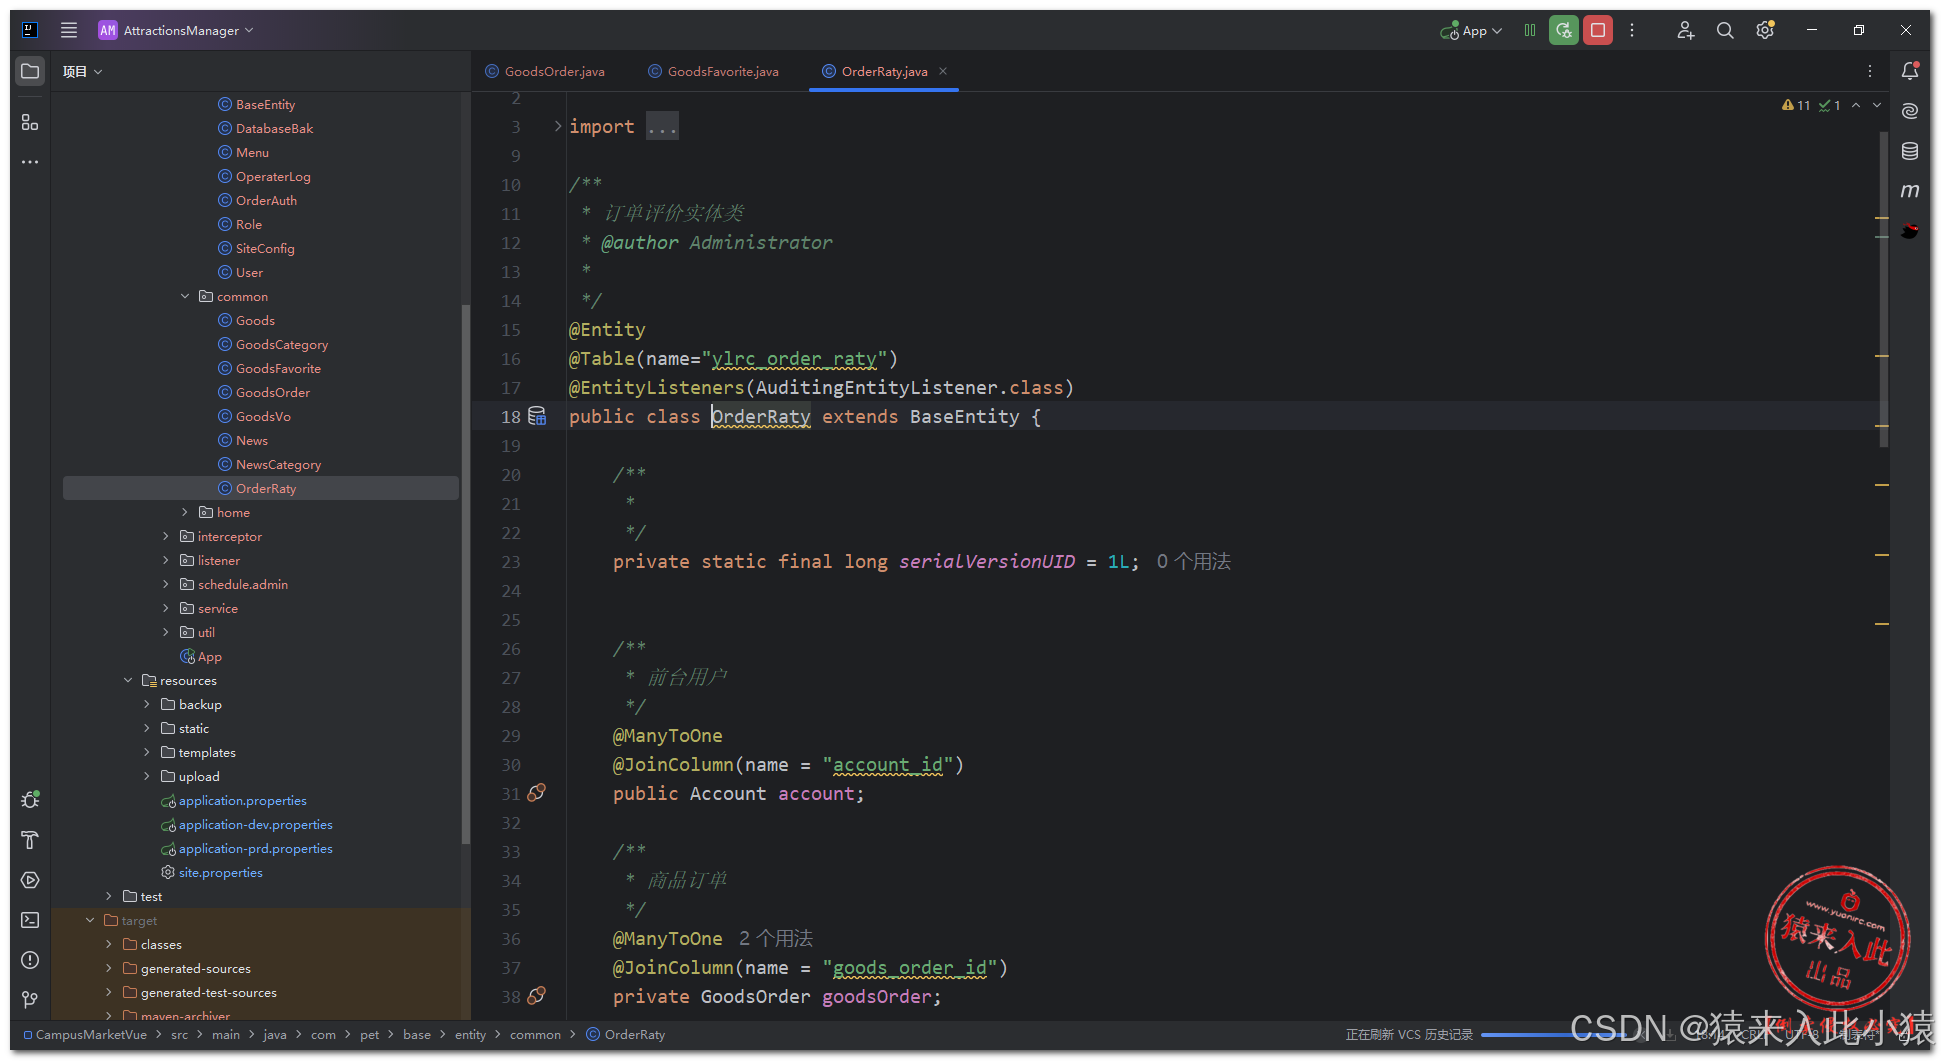Open the AI Assistant spiral icon
Viewport: 1941px width, 1061px height.
(x=1910, y=111)
